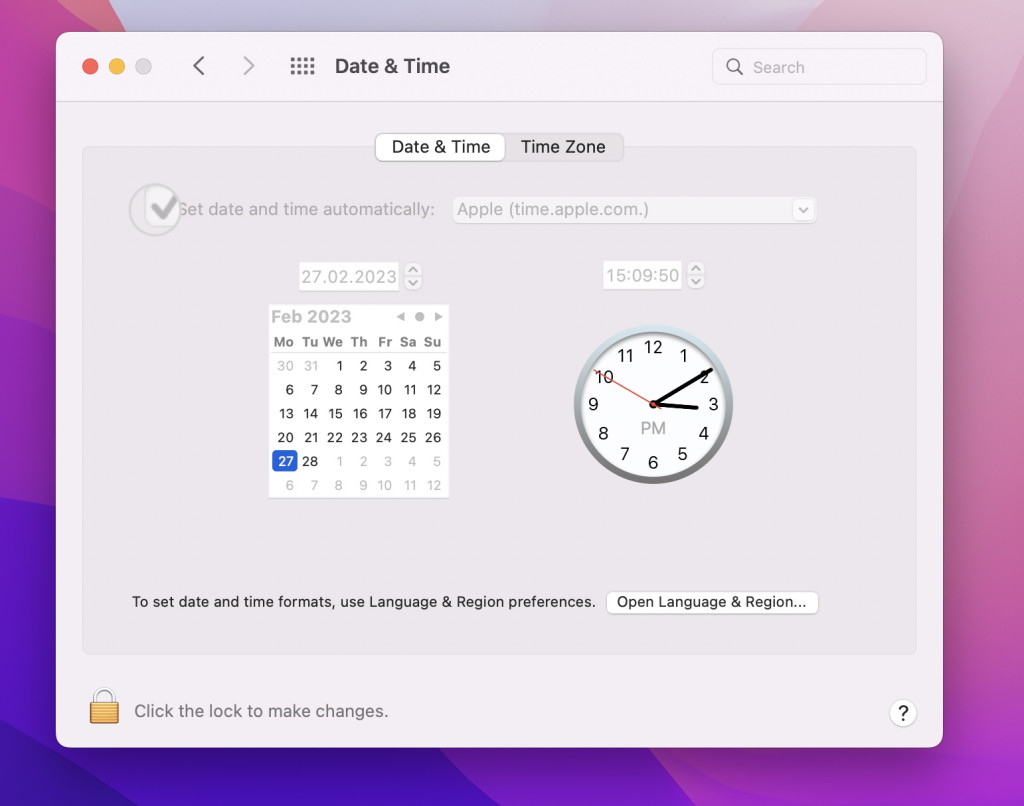Decrease date with down stepper arrow

pos(413,283)
